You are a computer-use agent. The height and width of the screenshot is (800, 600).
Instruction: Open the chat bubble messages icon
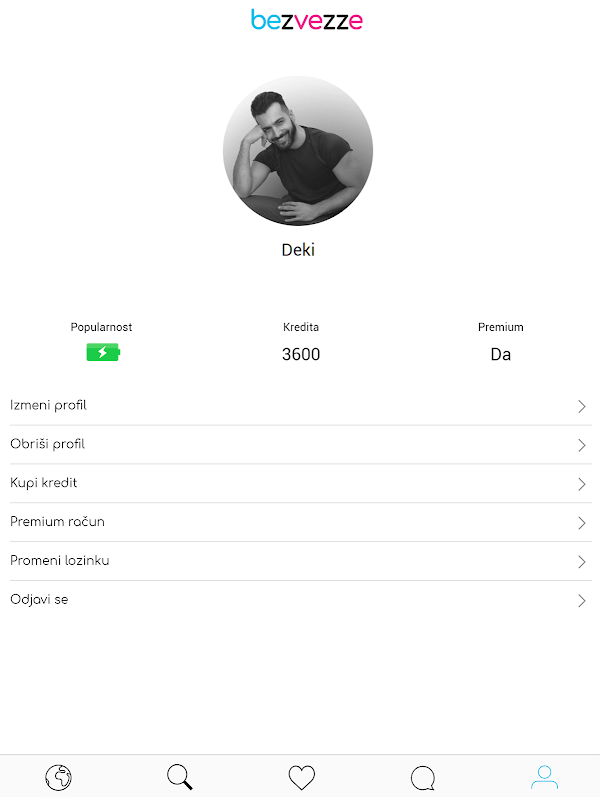[x=423, y=777]
